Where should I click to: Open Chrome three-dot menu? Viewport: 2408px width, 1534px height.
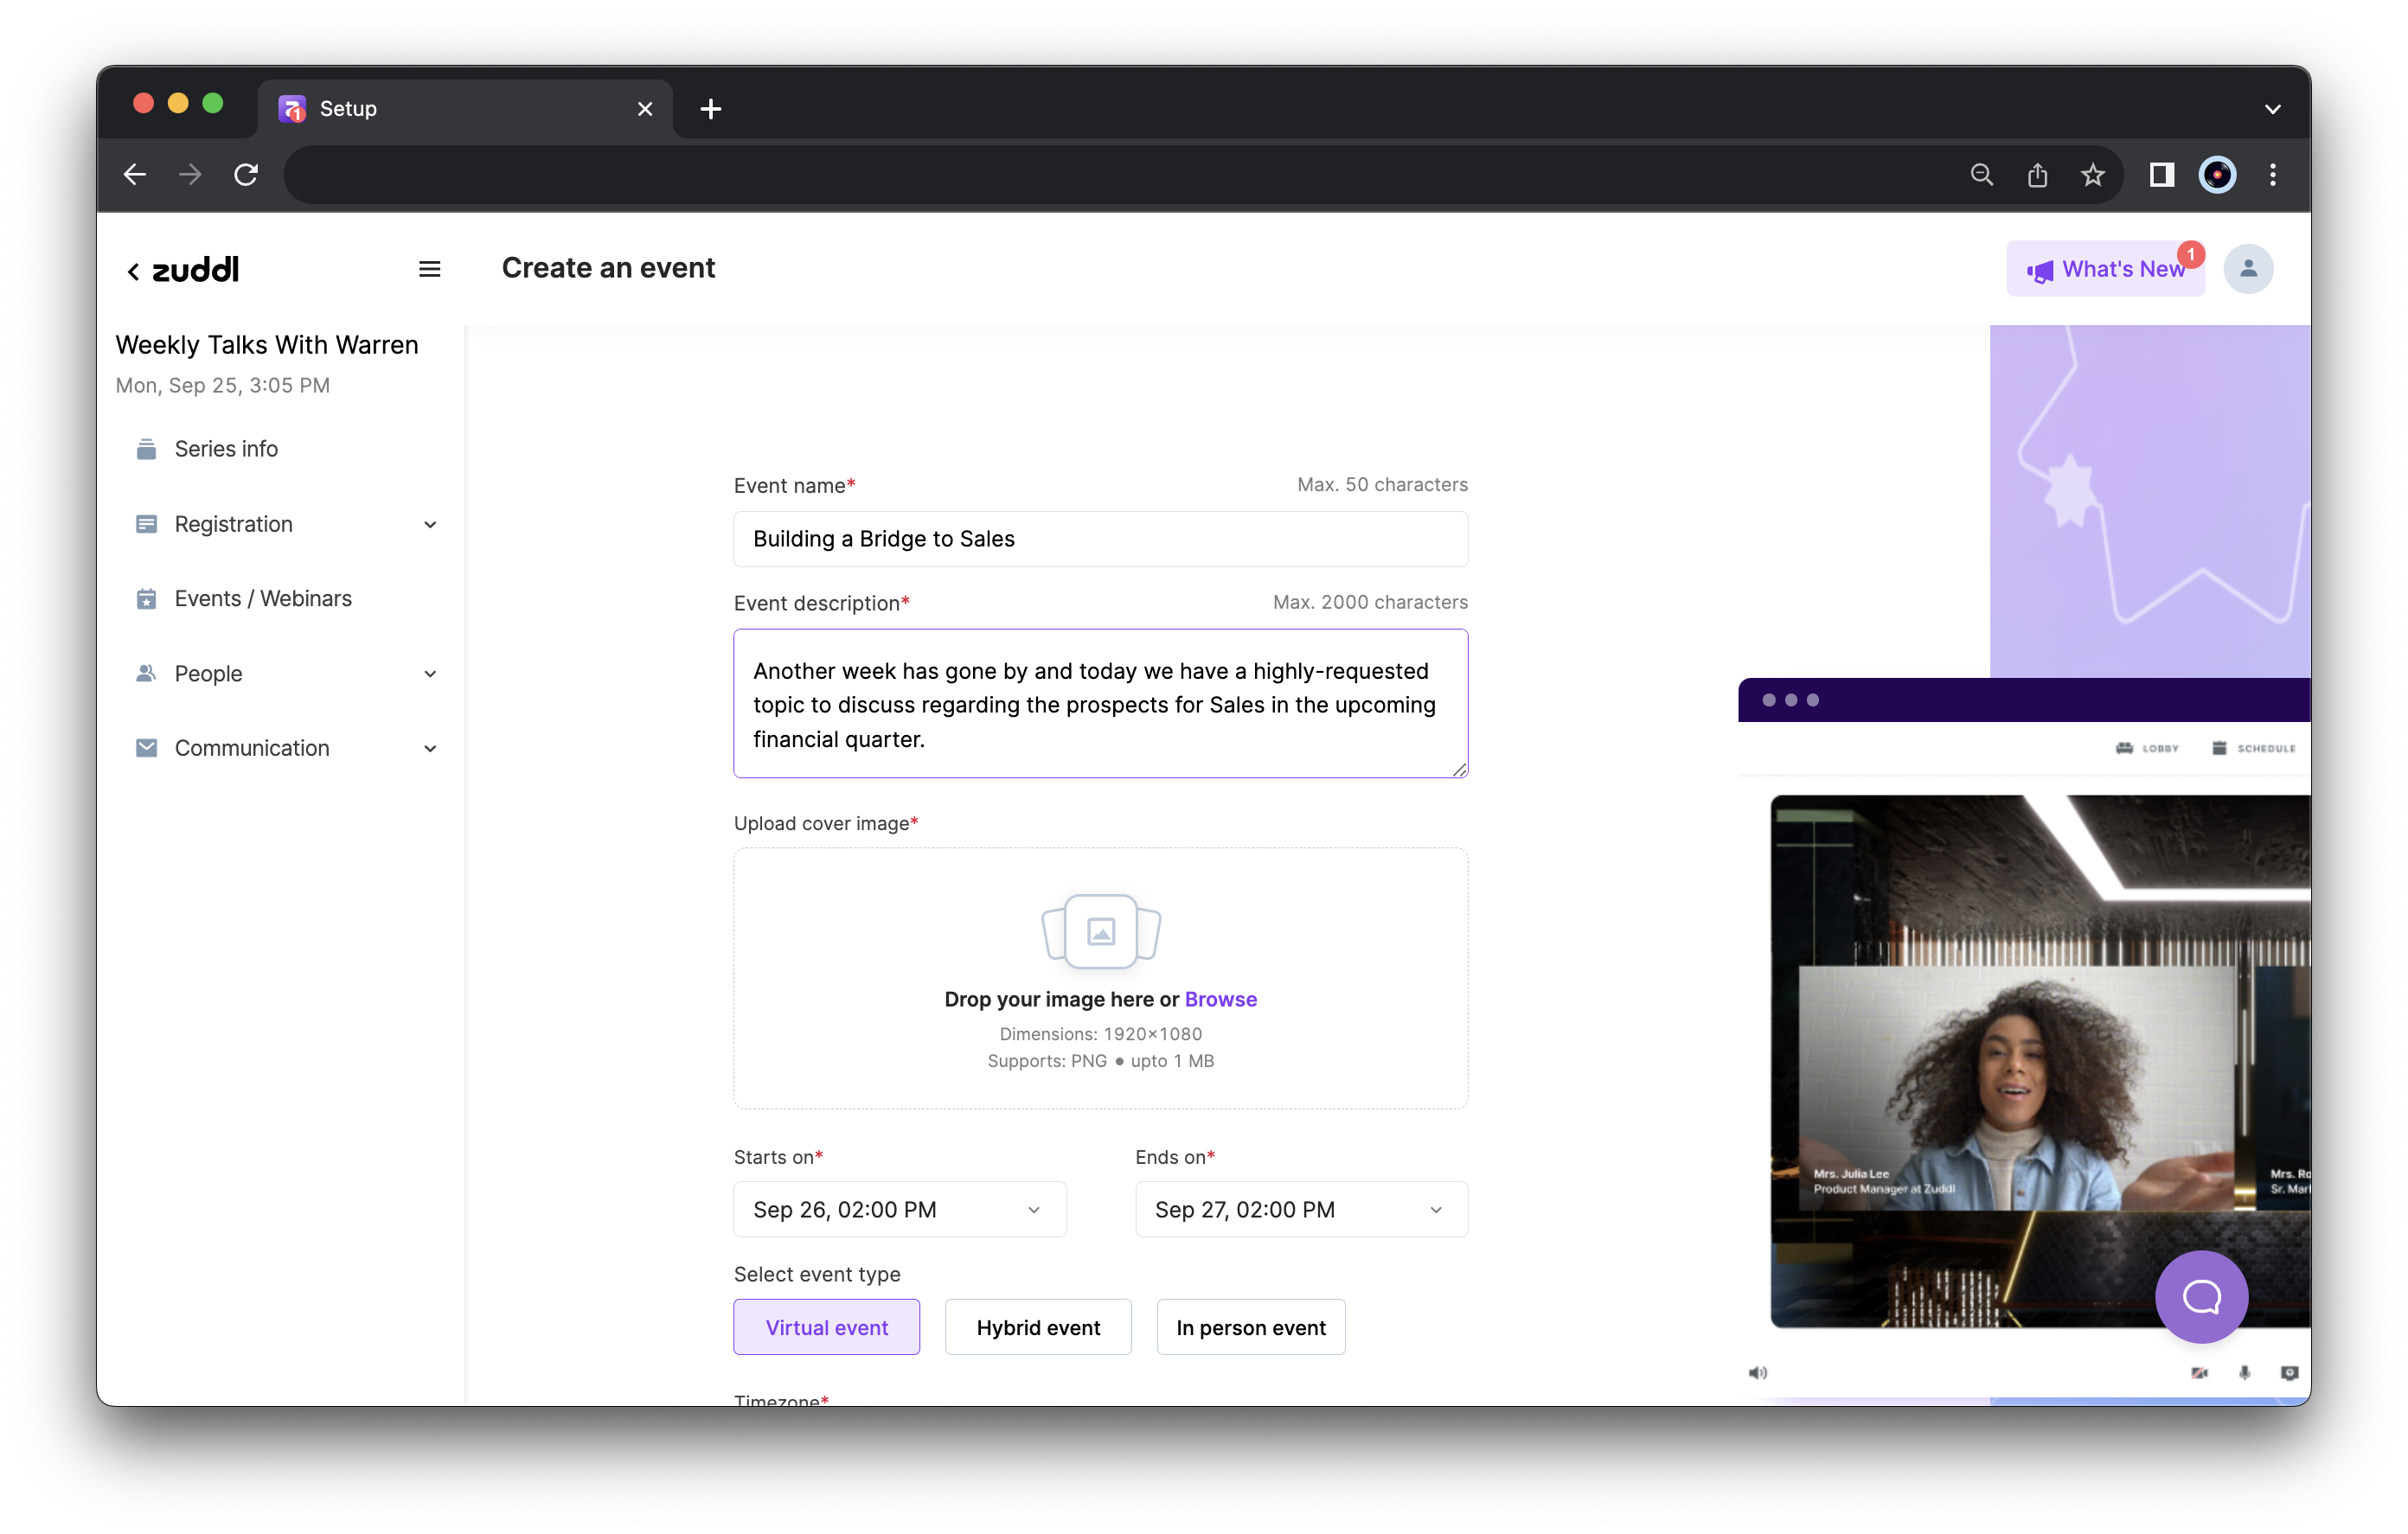[x=2273, y=175]
